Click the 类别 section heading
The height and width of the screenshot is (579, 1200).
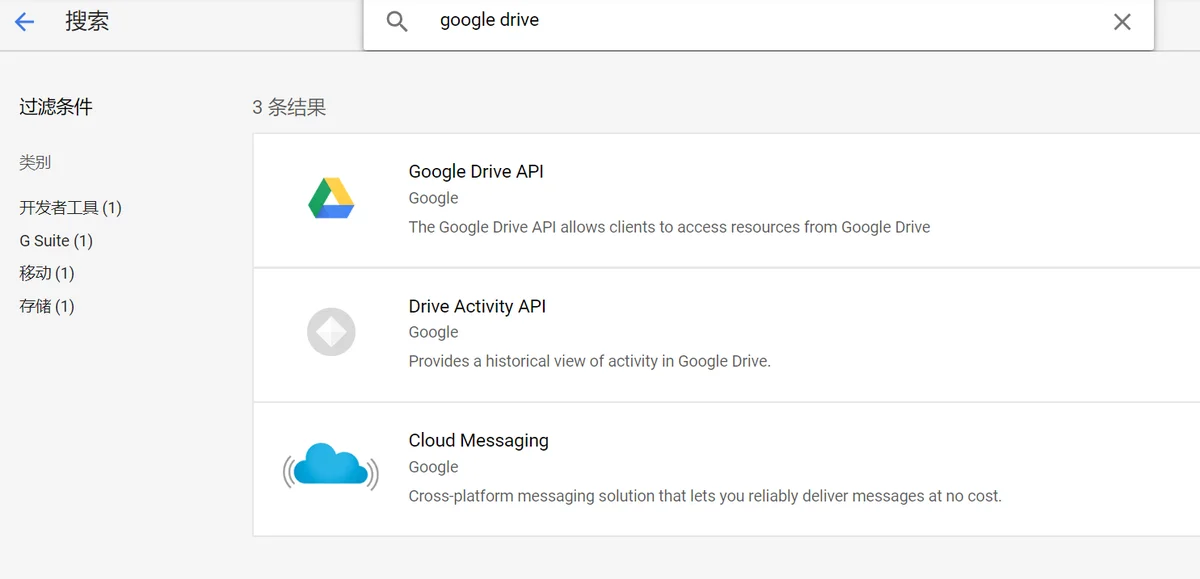(35, 162)
